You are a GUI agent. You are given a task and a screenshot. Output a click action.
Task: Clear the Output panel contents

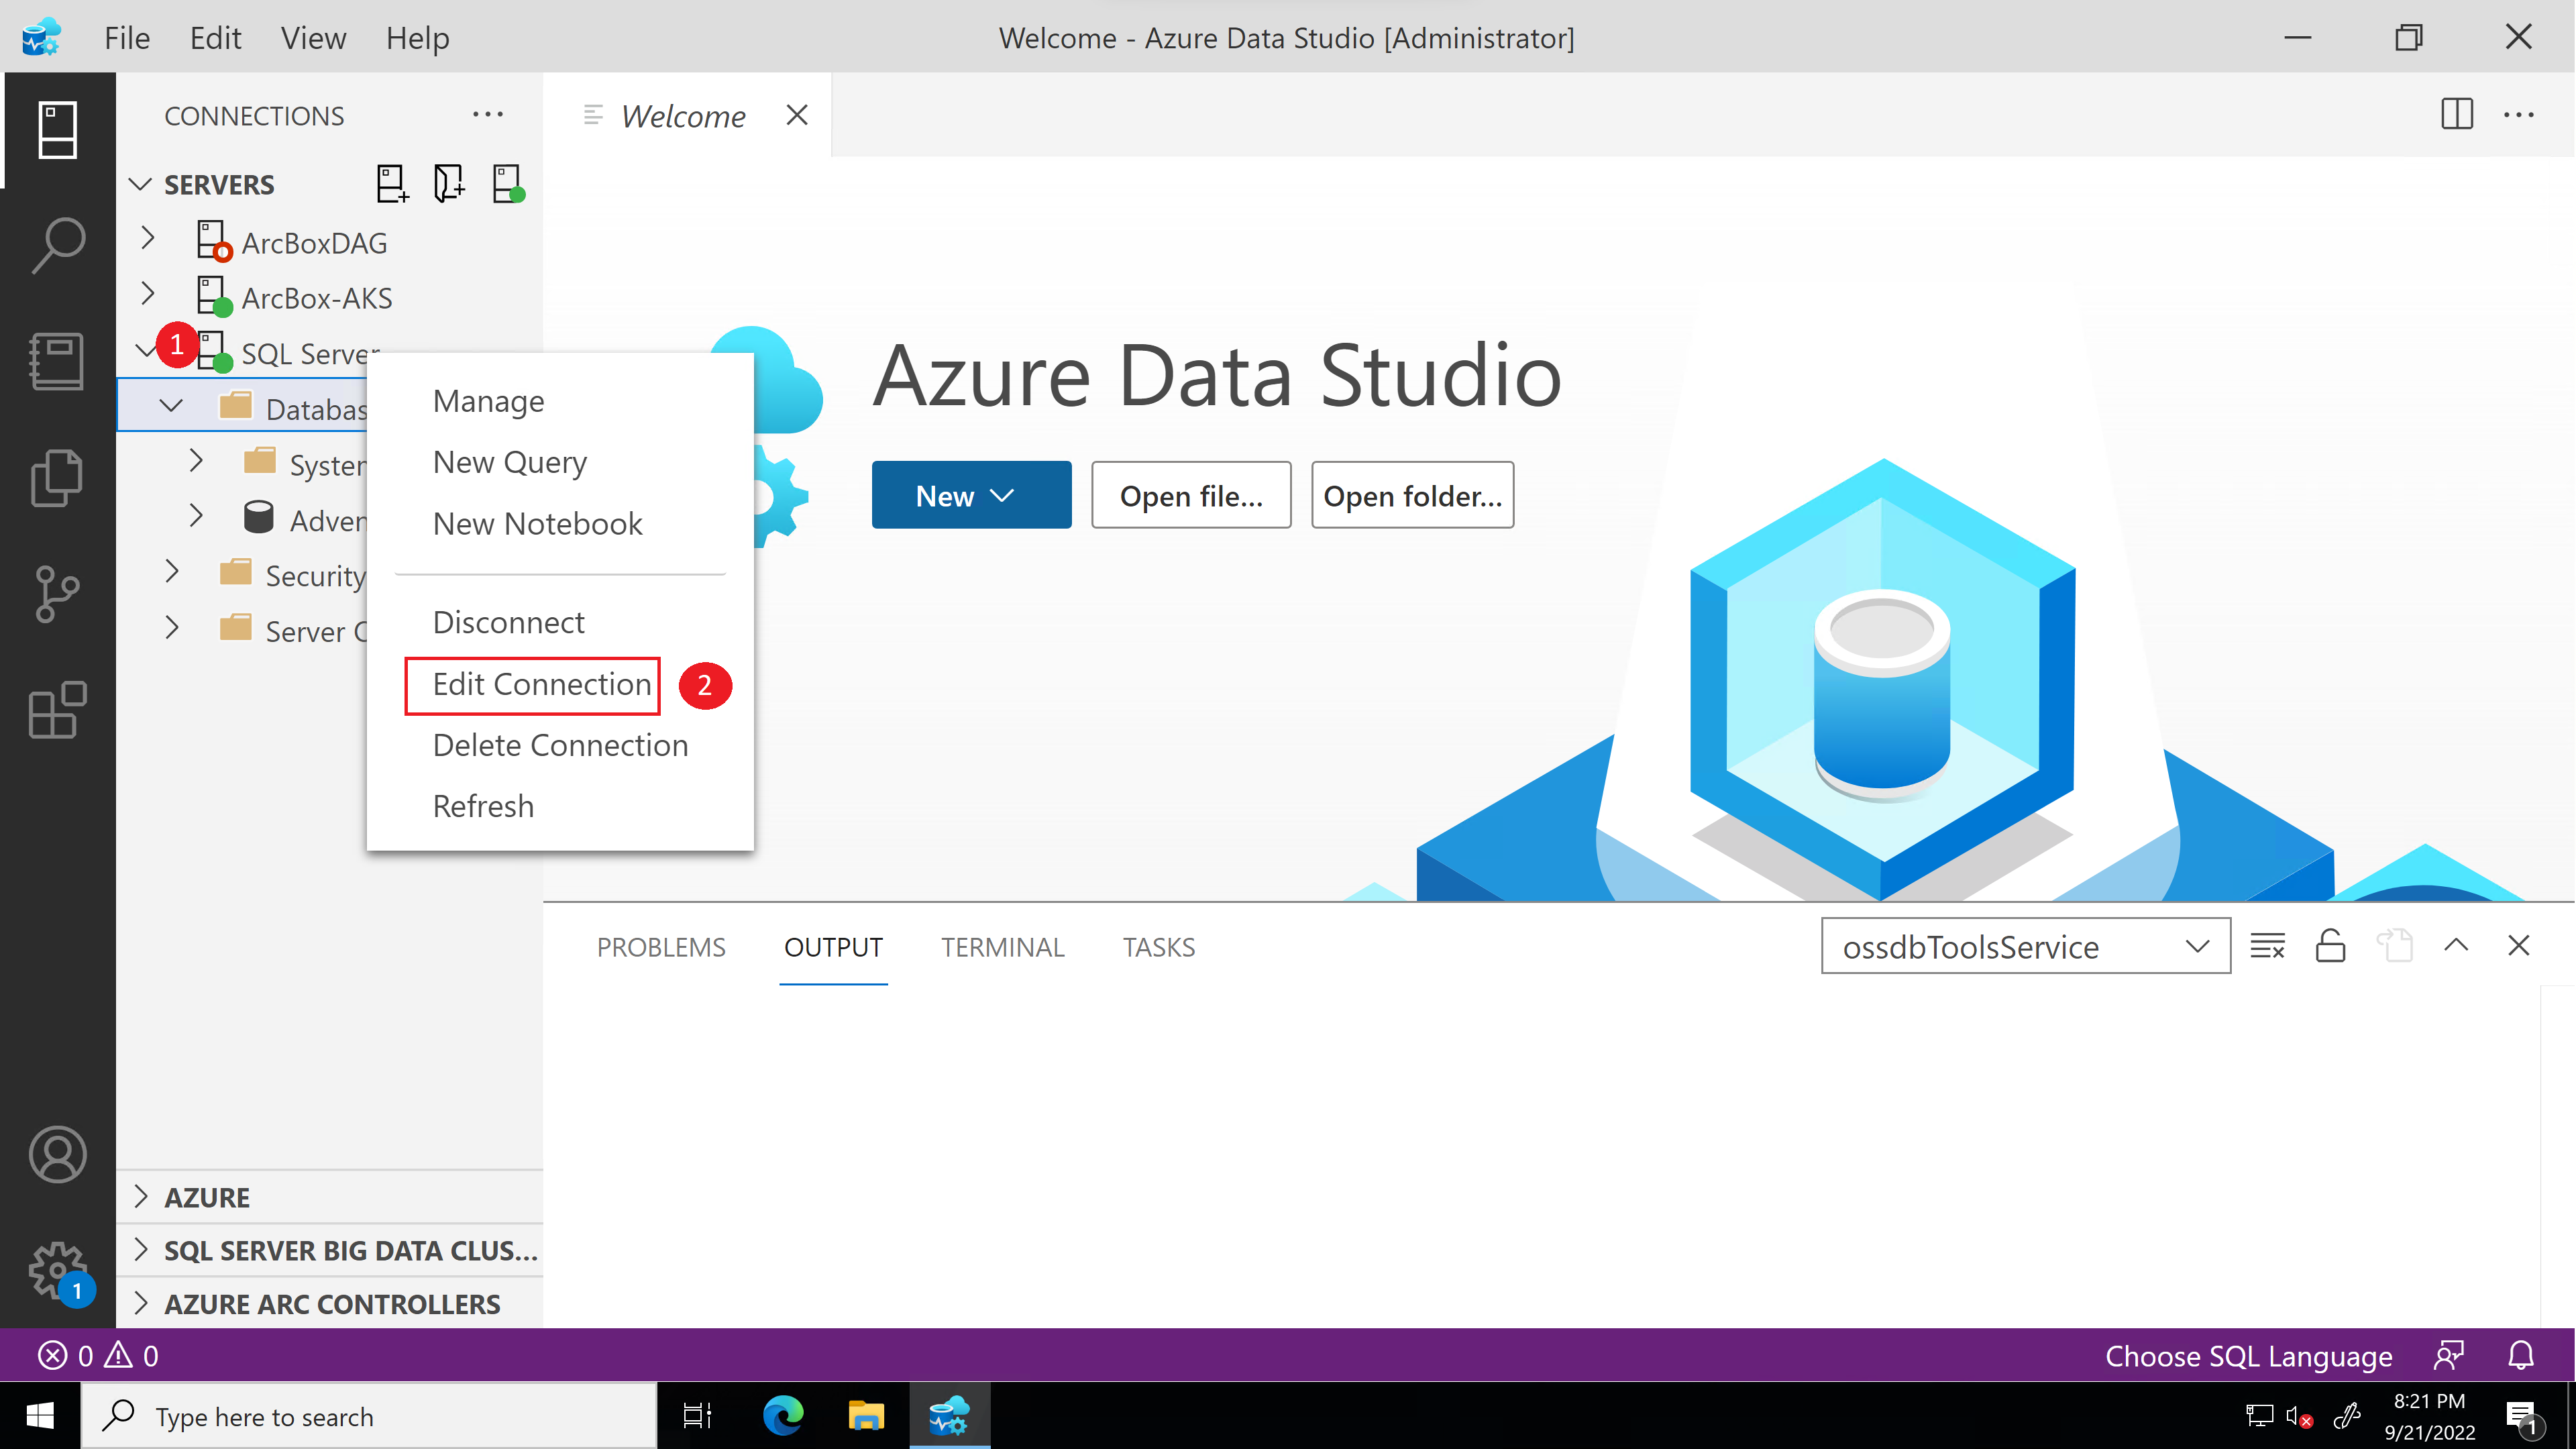[2267, 945]
